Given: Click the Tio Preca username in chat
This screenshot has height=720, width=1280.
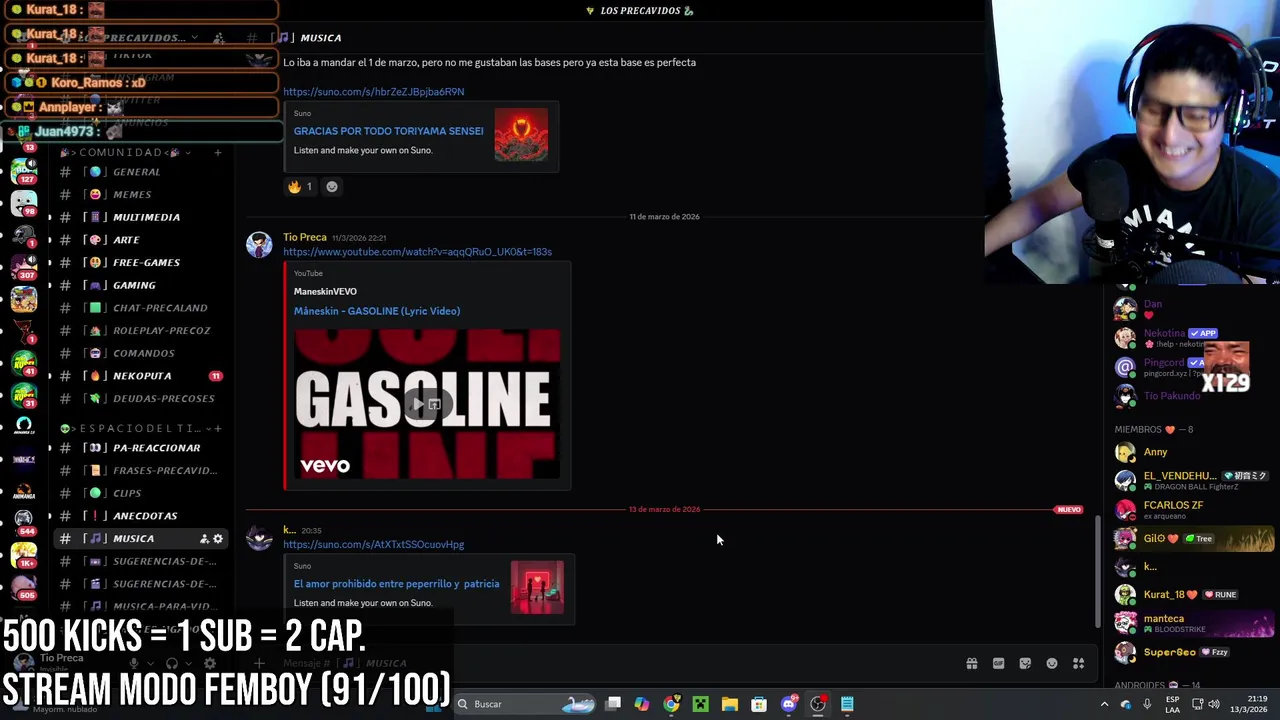Looking at the screenshot, I should (304, 237).
